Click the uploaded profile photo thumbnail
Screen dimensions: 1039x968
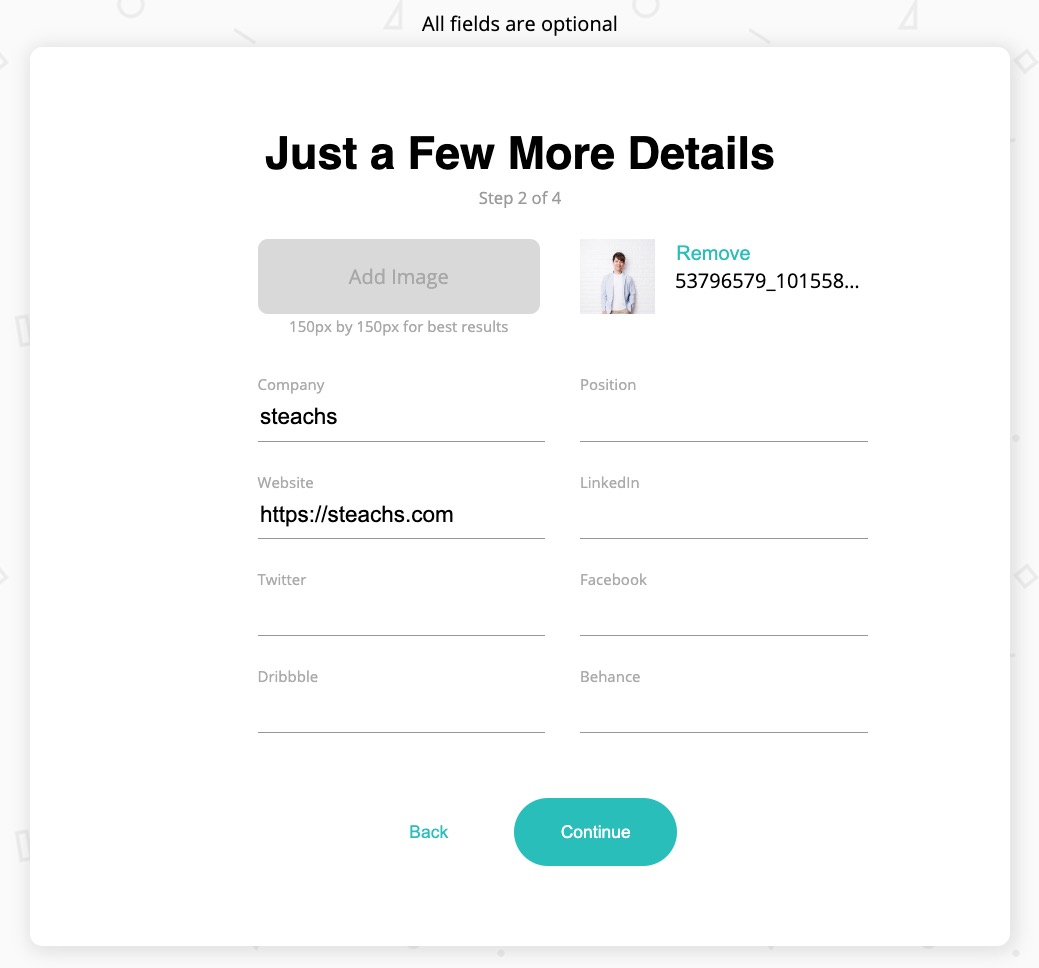tap(617, 277)
